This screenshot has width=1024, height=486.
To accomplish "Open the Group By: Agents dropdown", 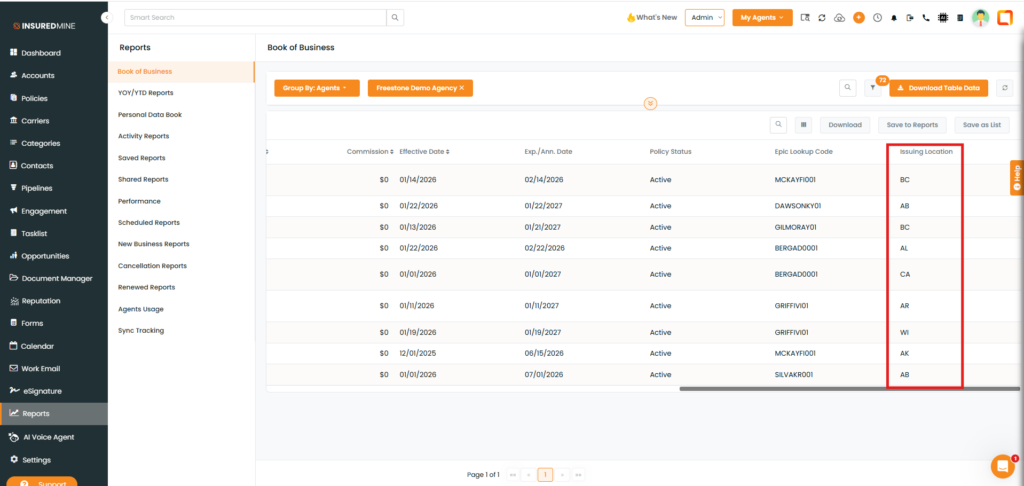I will (316, 88).
